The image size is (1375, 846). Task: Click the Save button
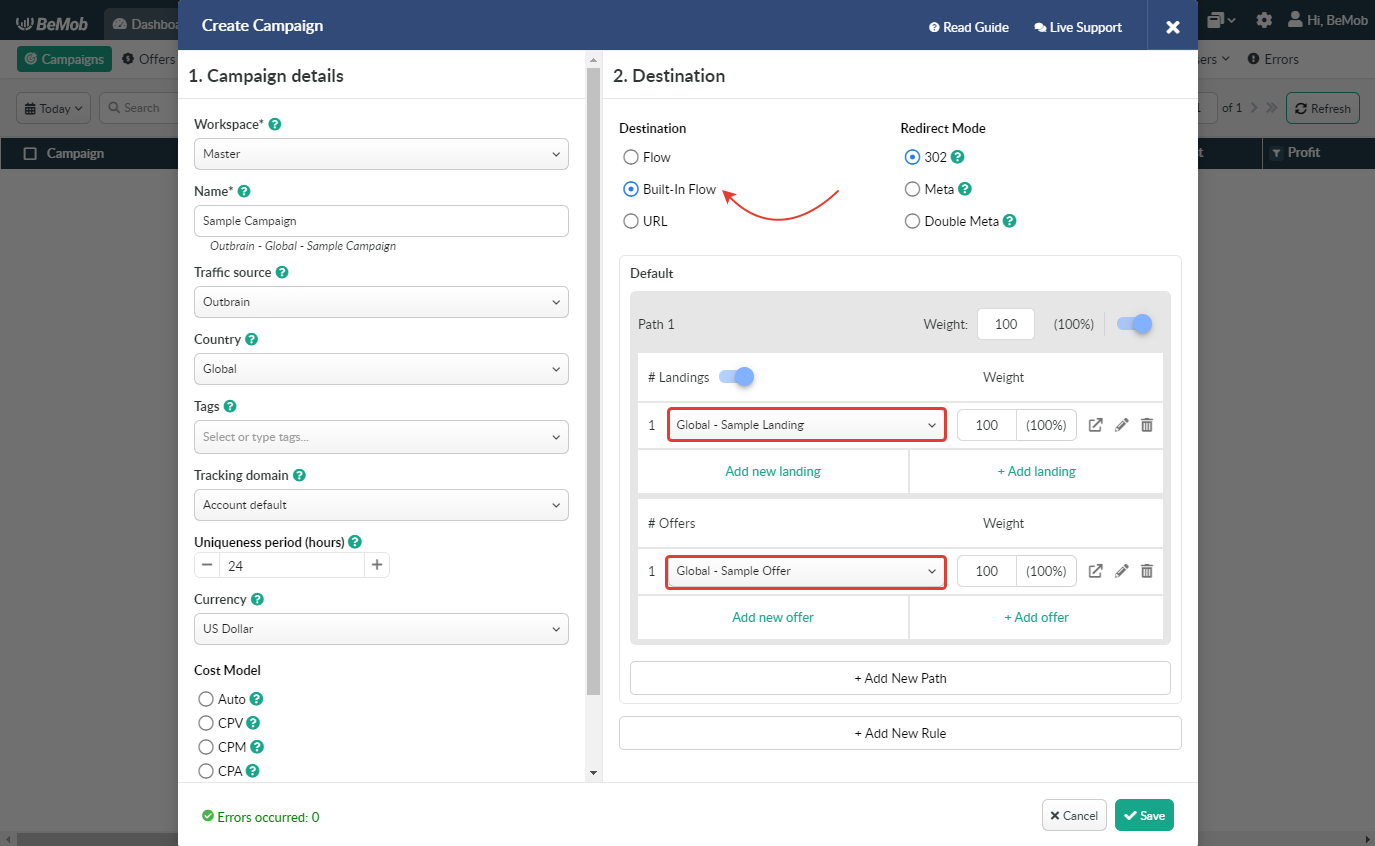click(1144, 815)
